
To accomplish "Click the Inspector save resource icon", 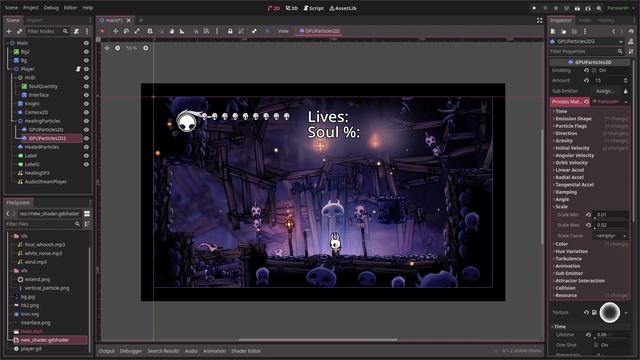I will click(574, 31).
